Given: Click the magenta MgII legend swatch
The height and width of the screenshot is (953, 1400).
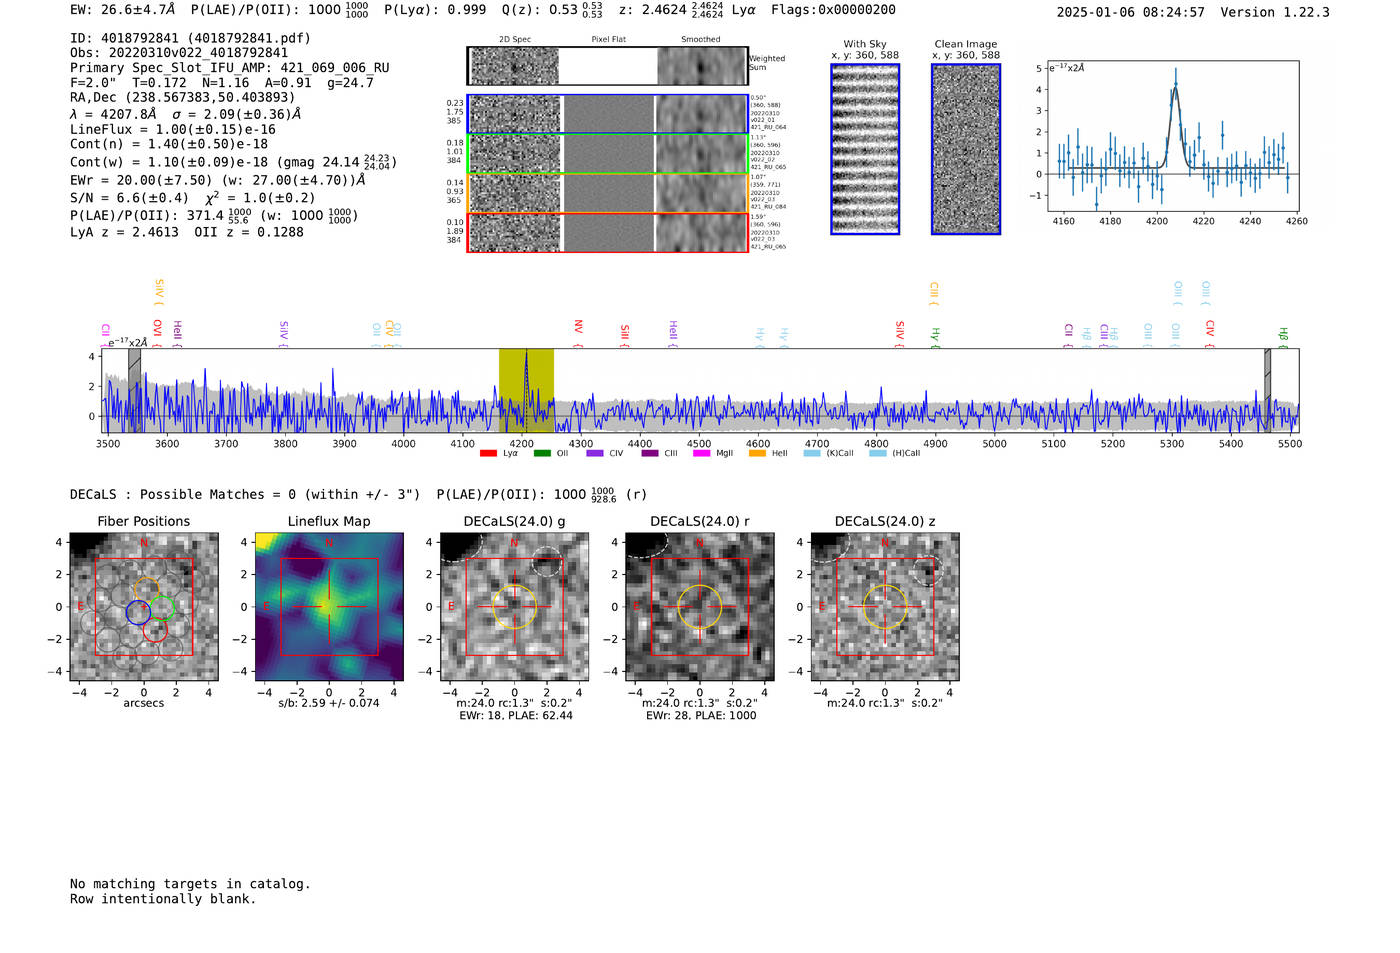Looking at the screenshot, I should pos(702,454).
